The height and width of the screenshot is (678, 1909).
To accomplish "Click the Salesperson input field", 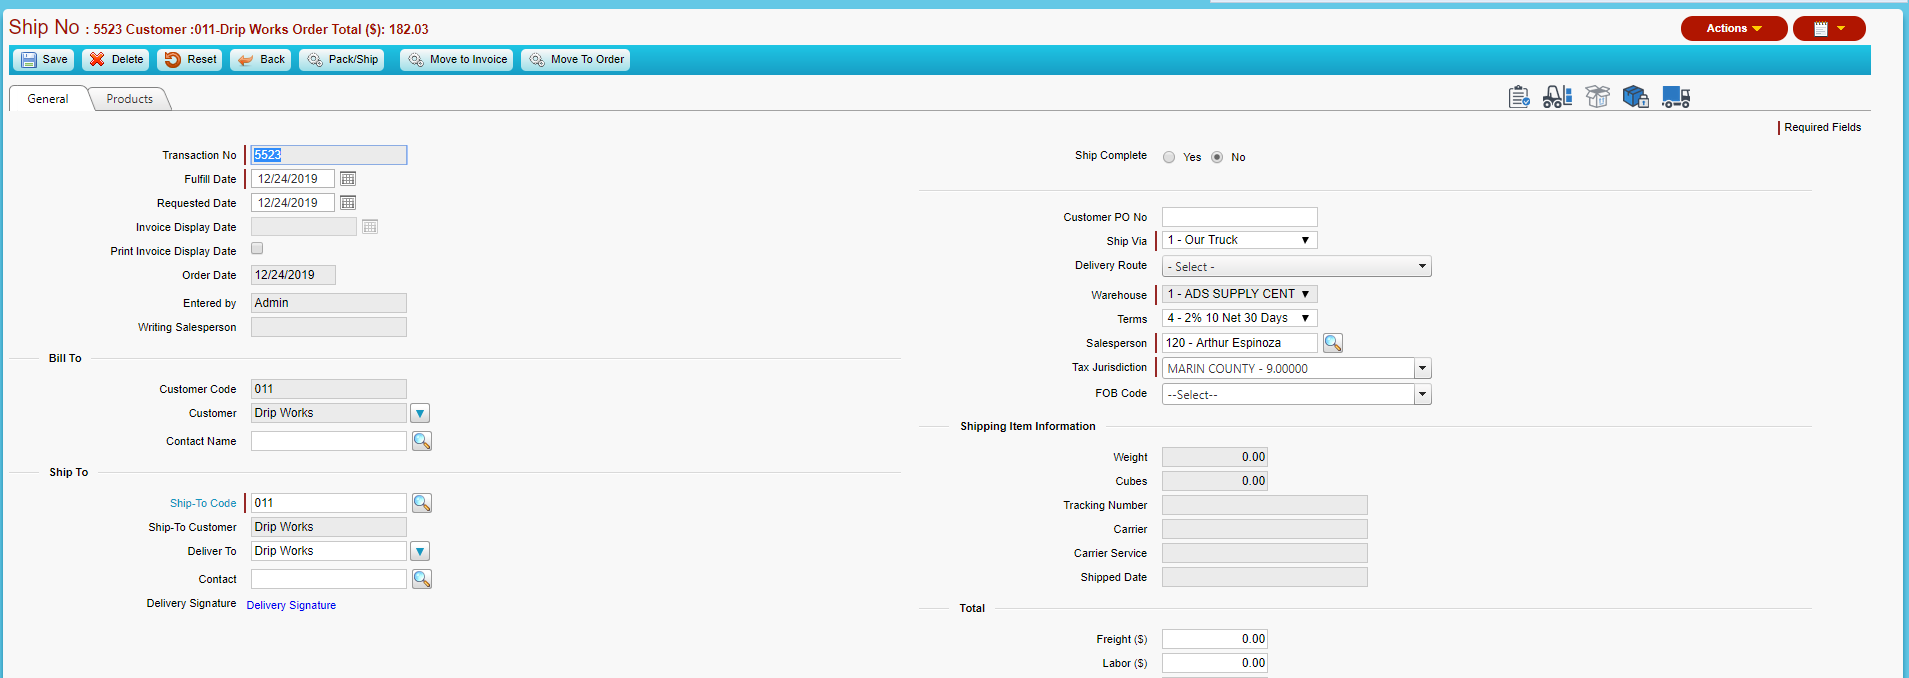I will (x=1240, y=343).
